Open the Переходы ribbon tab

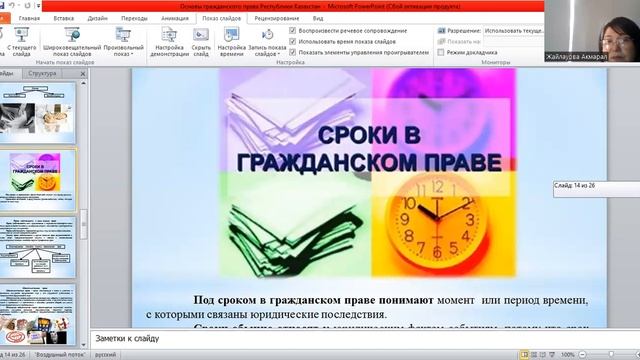[134, 18]
